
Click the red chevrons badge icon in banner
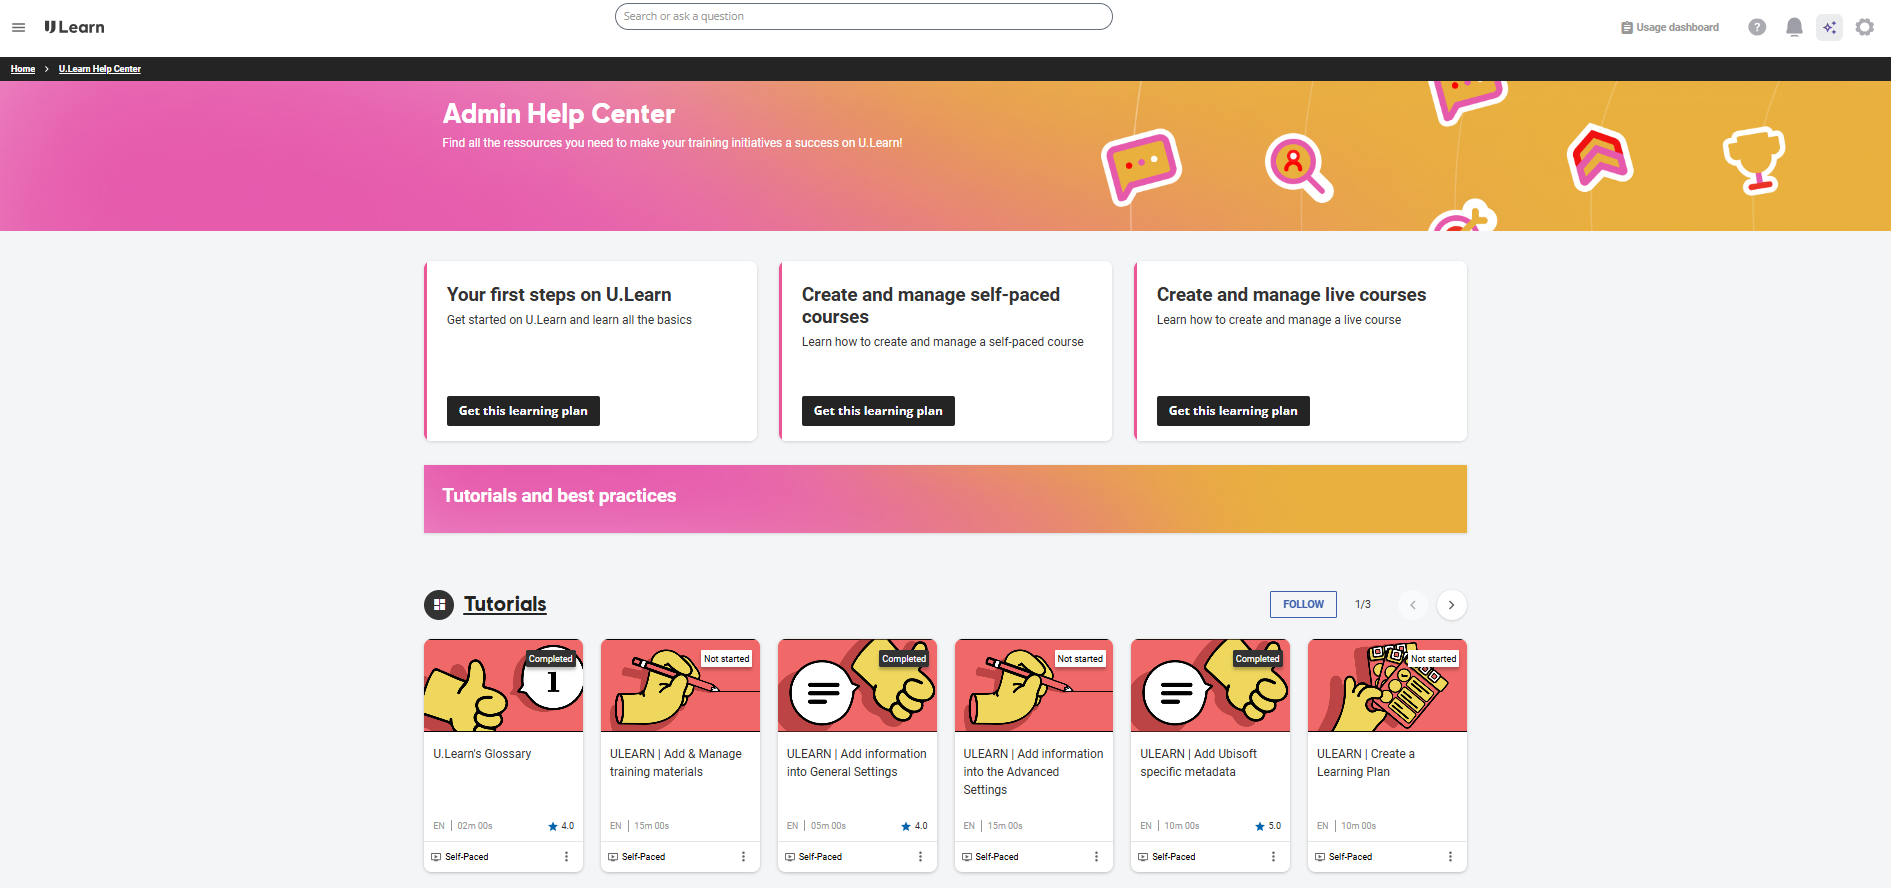1599,158
